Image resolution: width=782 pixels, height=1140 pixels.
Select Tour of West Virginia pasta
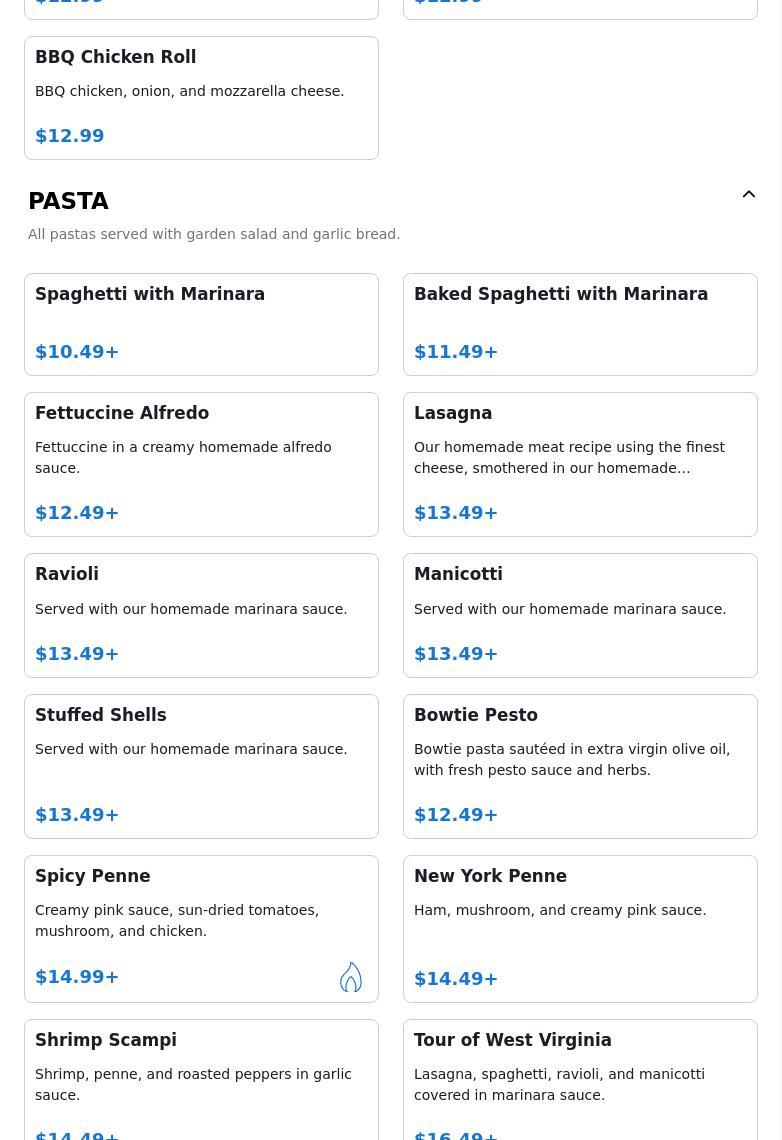580,1080
